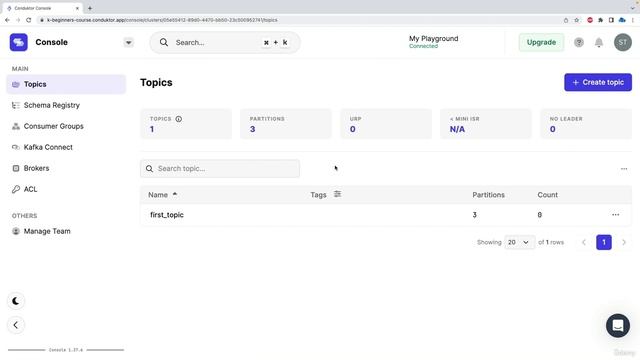This screenshot has height=360, width=640.
Task: Open the Console product switcher dropdown
Action: click(x=129, y=42)
